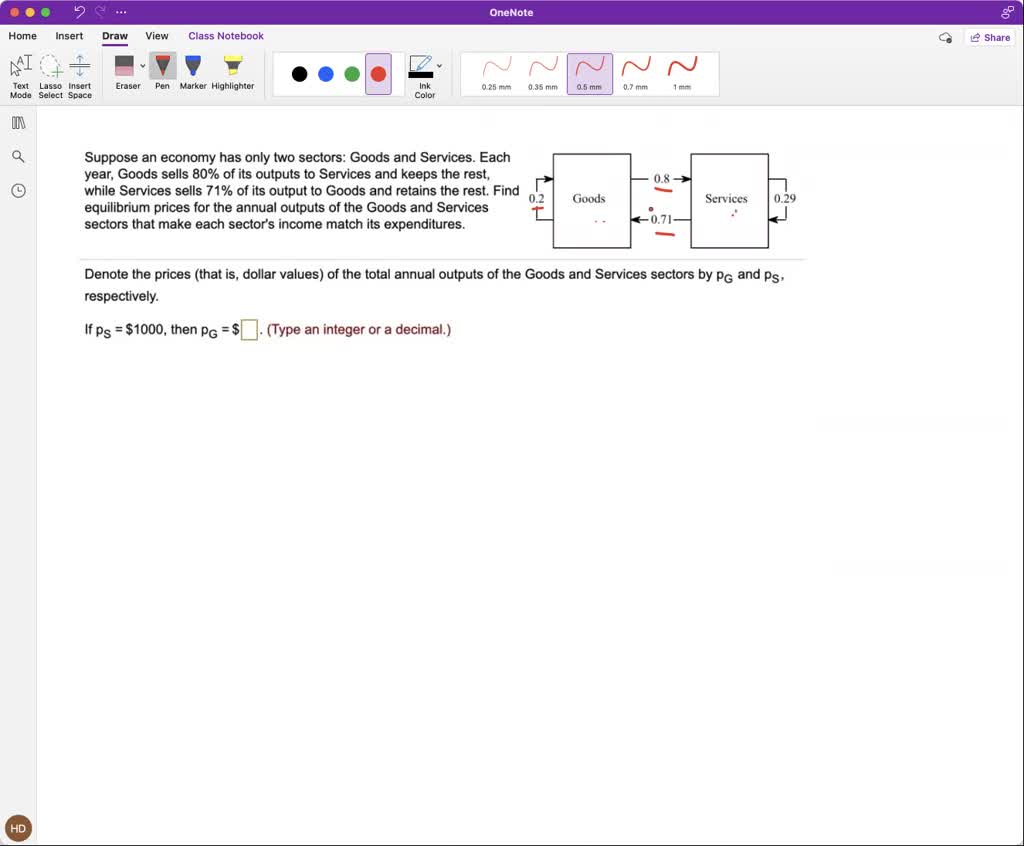1024x846 pixels.
Task: Open the Class Notebook tab
Action: [x=226, y=35]
